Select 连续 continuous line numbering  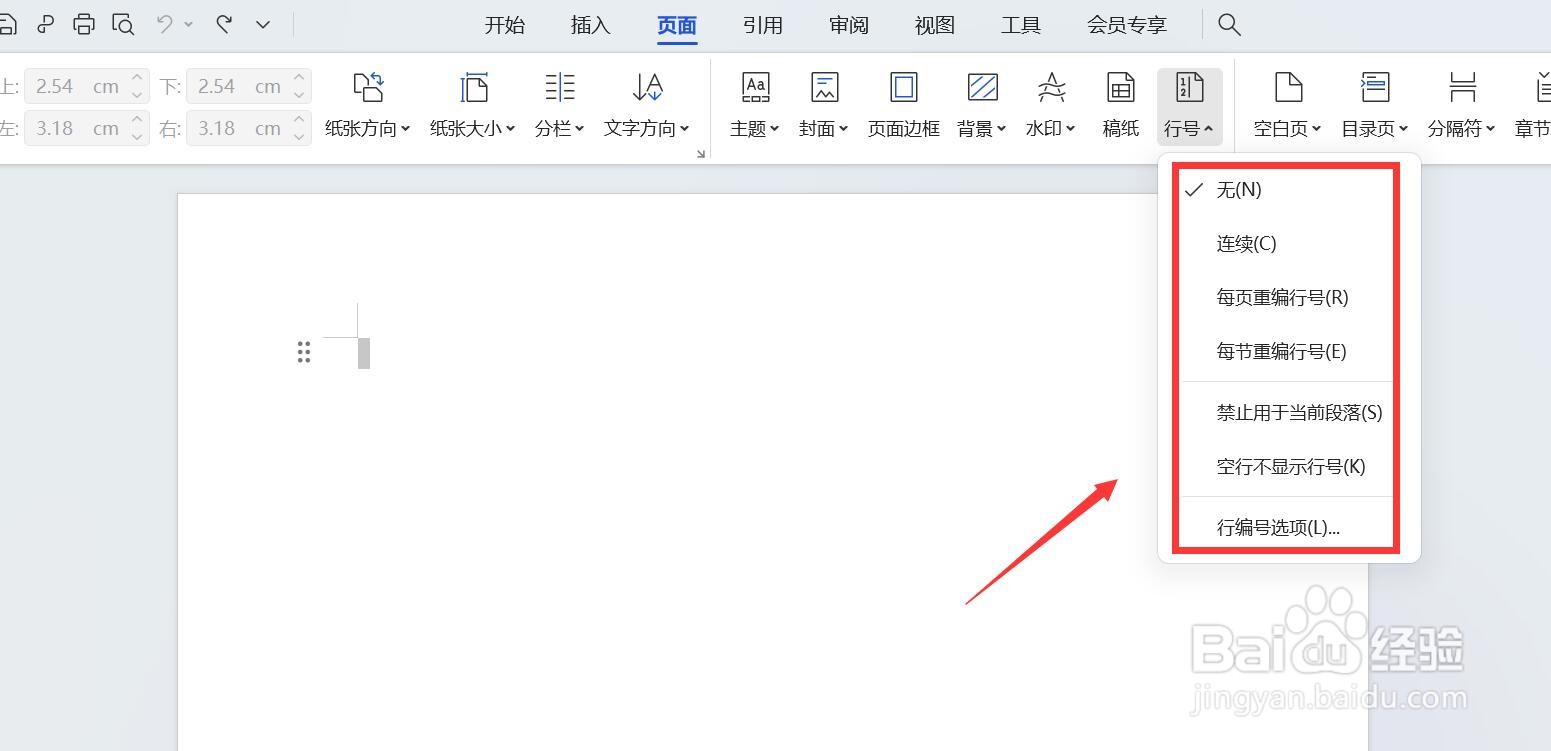1245,243
